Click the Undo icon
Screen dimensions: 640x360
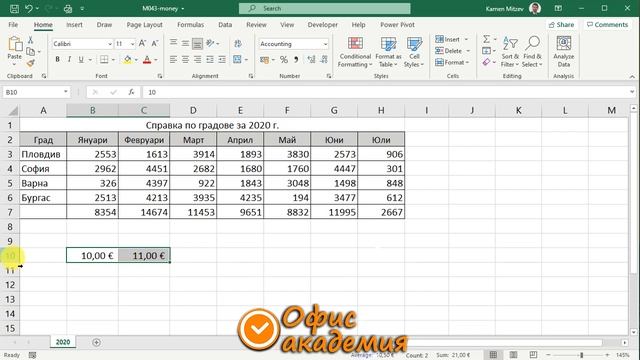click(29, 9)
